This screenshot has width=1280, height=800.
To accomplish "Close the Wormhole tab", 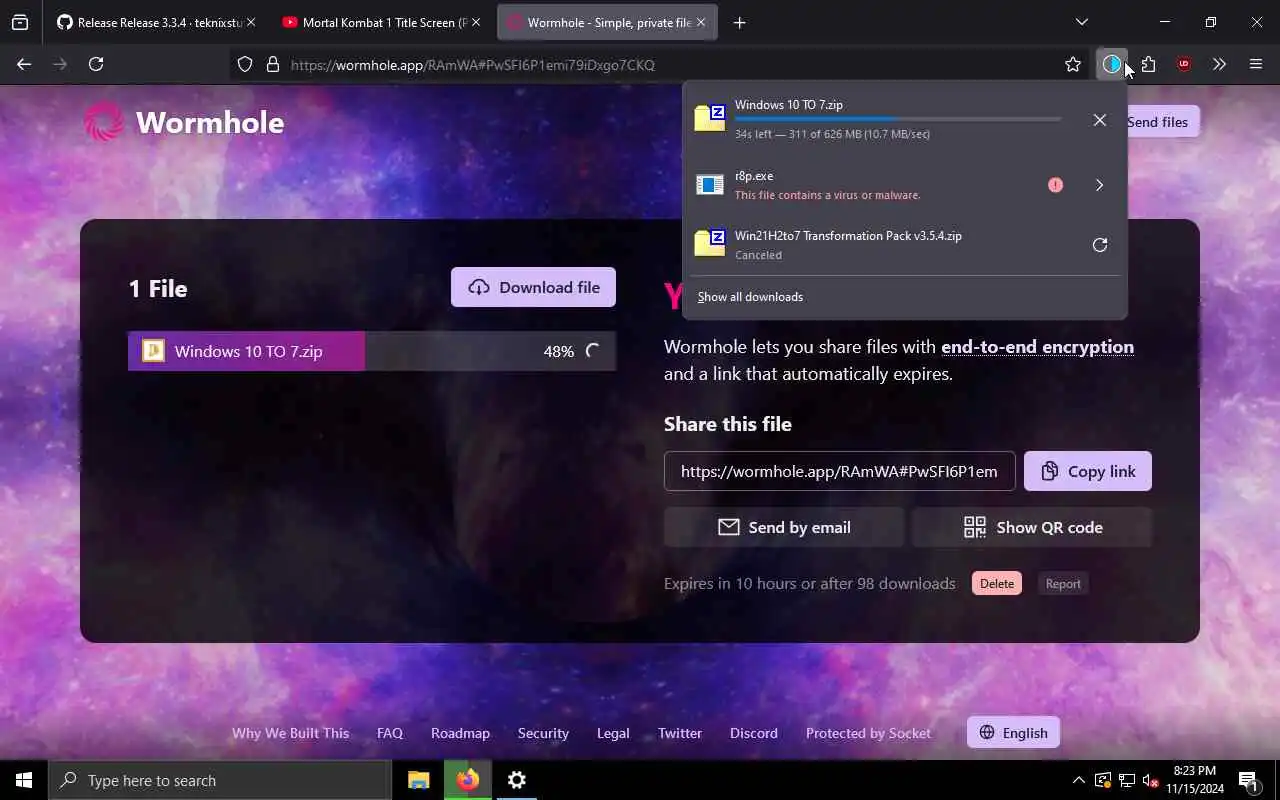I will click(x=701, y=22).
